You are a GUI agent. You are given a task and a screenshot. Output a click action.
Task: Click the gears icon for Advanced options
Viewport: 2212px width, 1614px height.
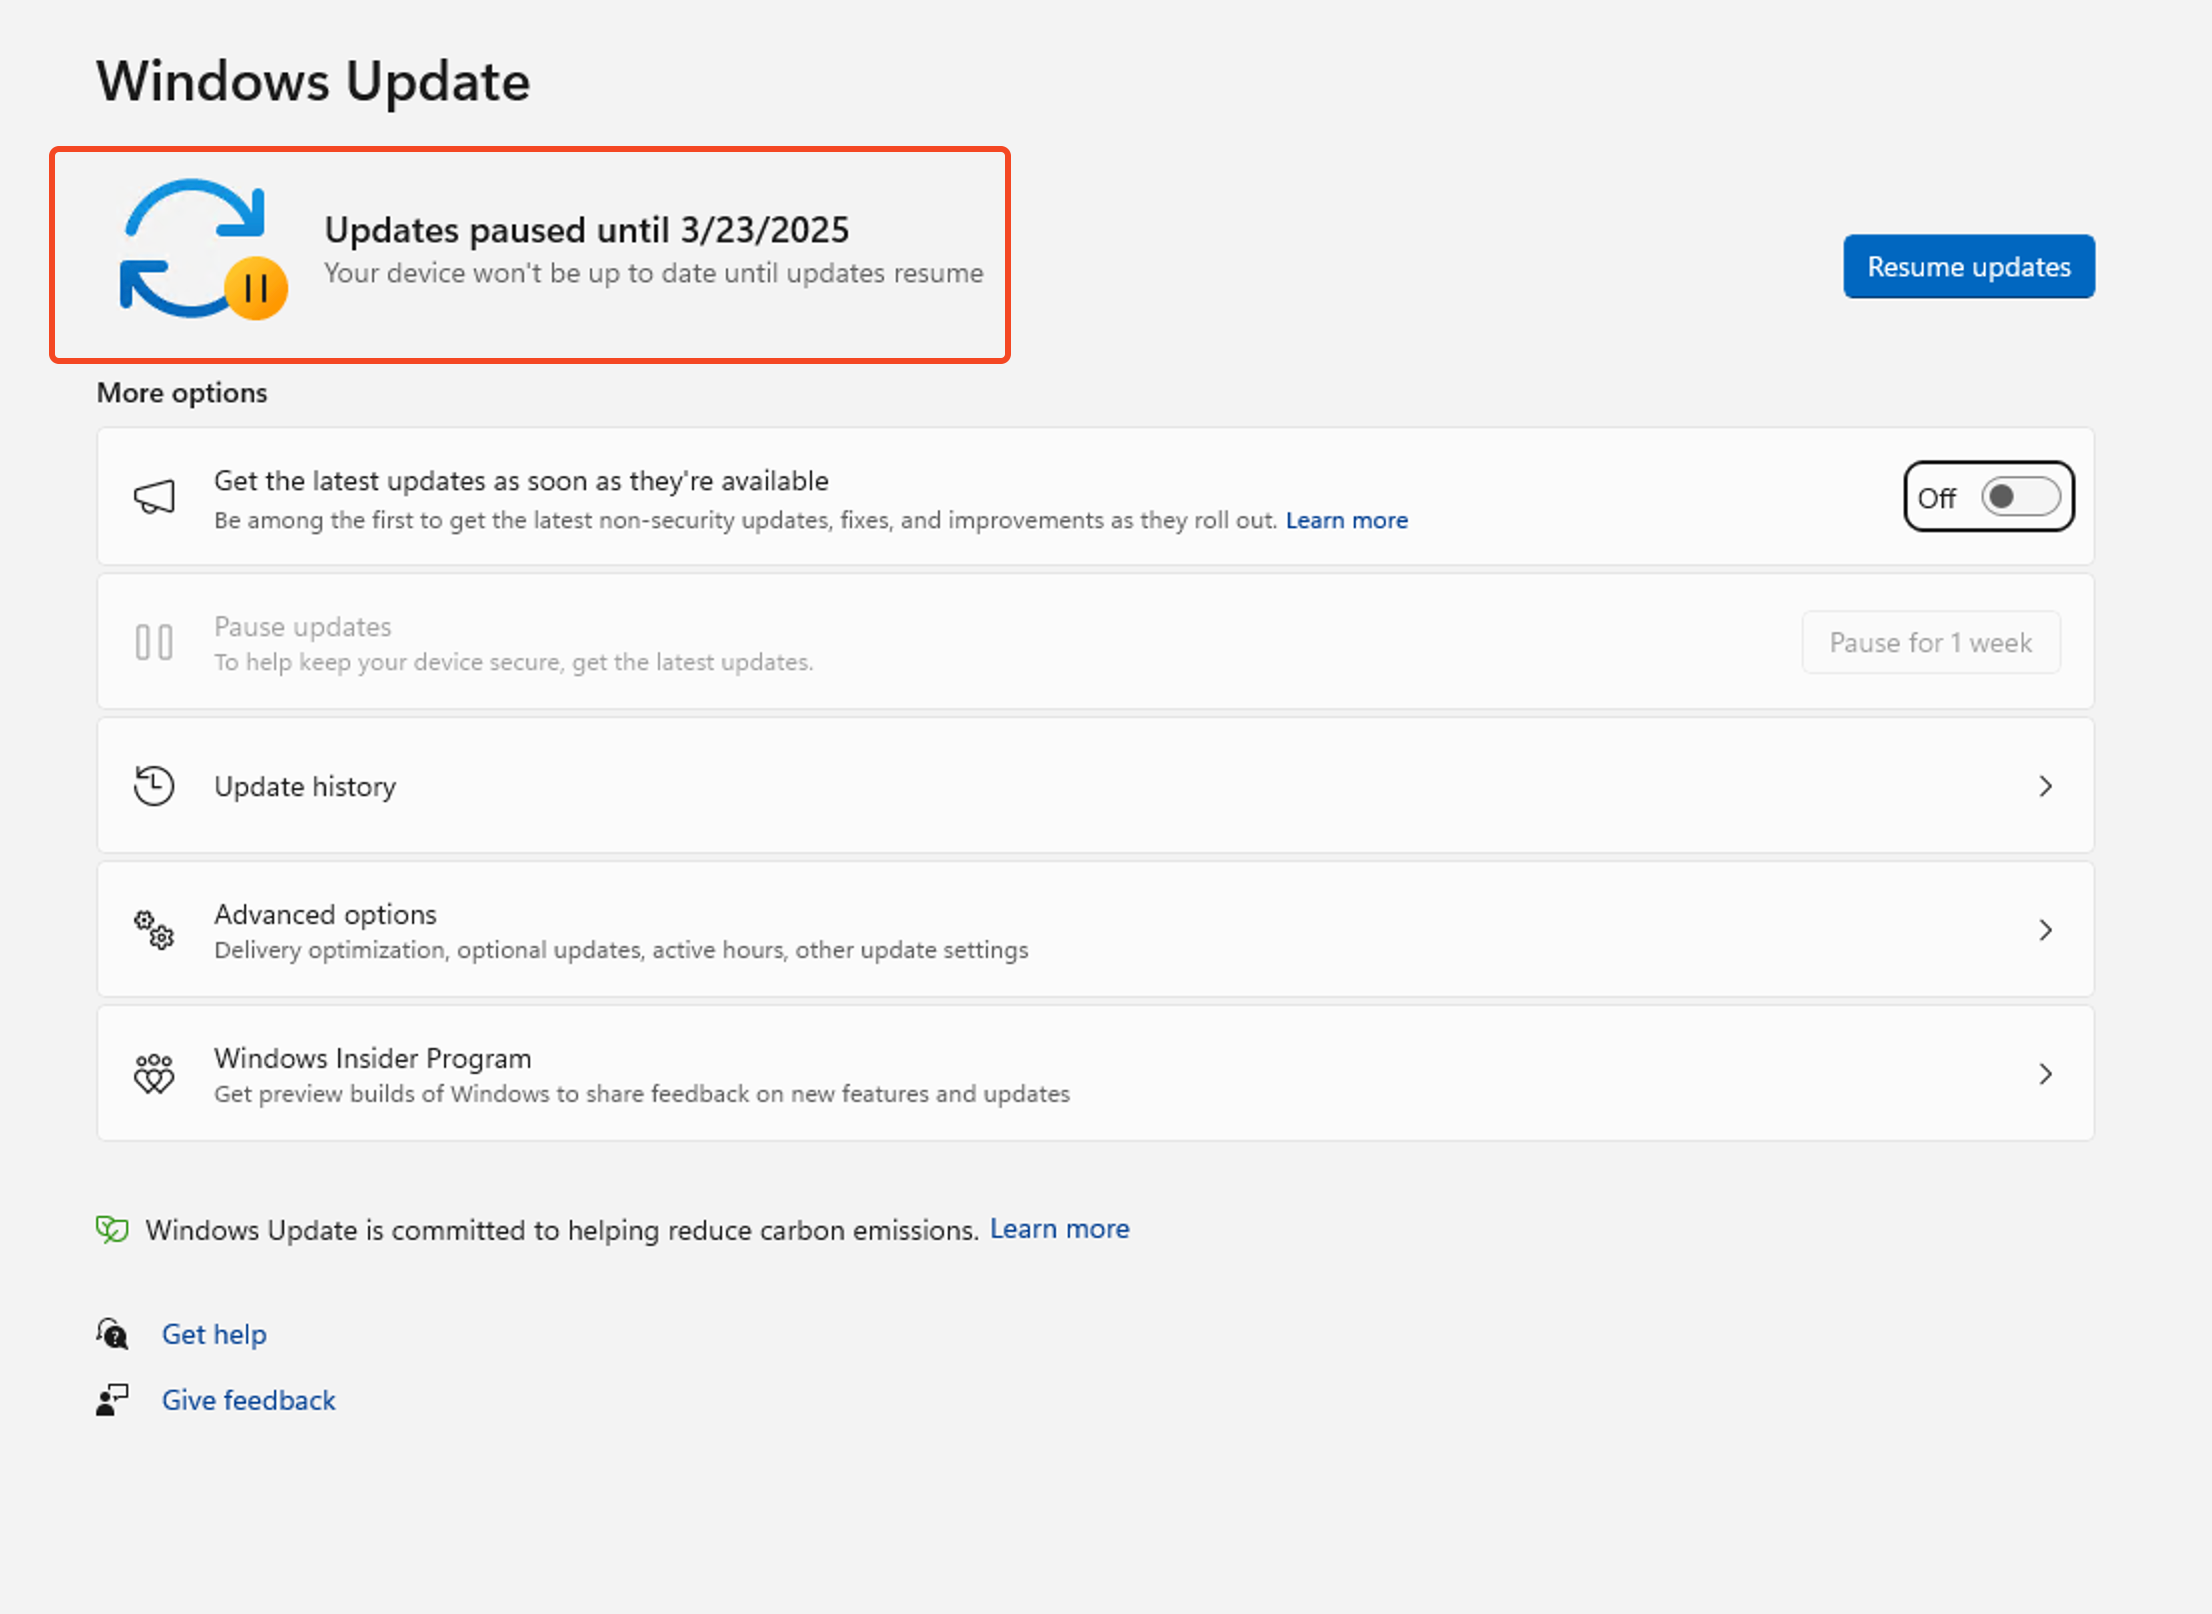tap(154, 930)
